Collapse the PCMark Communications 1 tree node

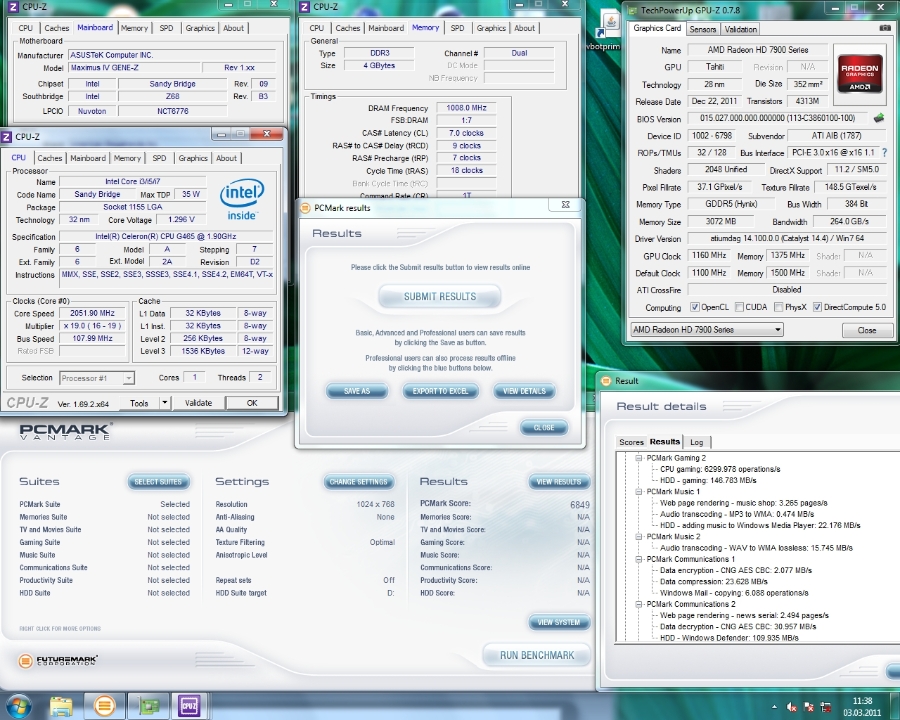638,559
